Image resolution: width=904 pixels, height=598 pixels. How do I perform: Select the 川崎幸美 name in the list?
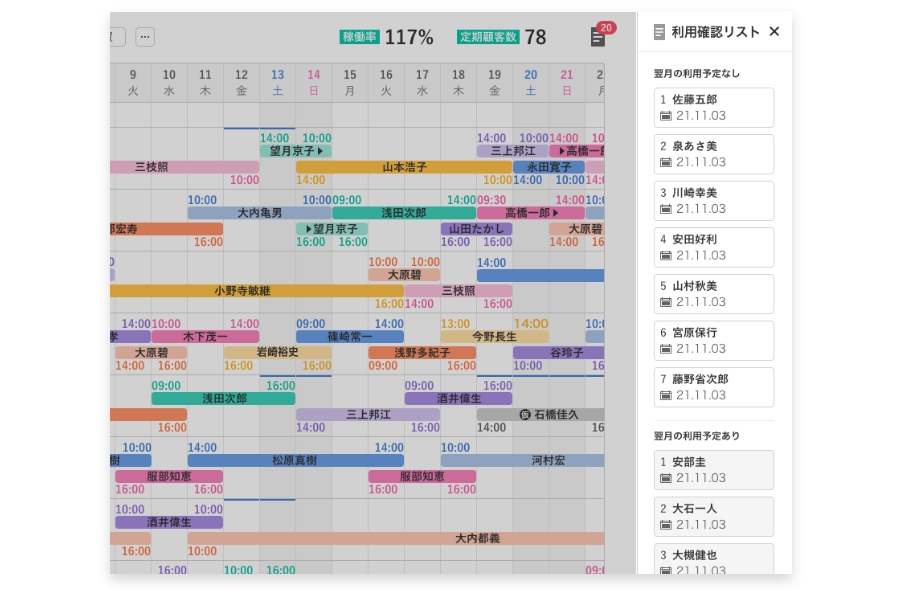point(695,193)
